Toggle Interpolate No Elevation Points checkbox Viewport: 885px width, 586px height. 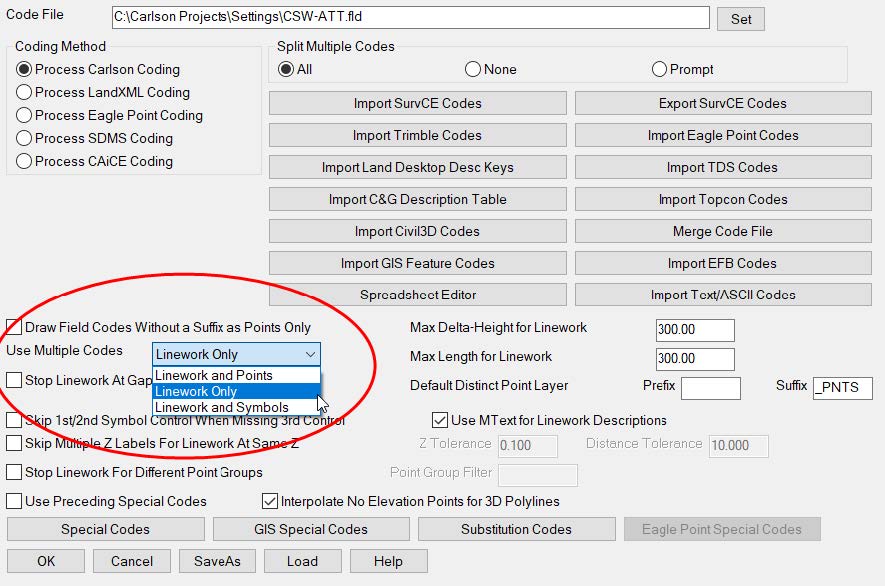click(270, 502)
